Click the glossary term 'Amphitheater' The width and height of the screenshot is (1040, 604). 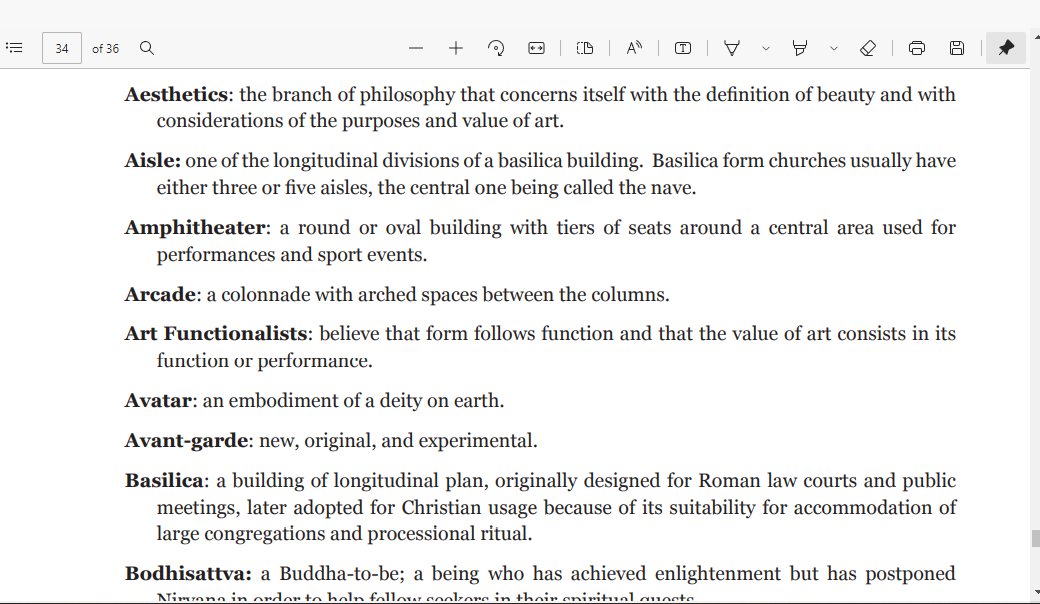(195, 228)
